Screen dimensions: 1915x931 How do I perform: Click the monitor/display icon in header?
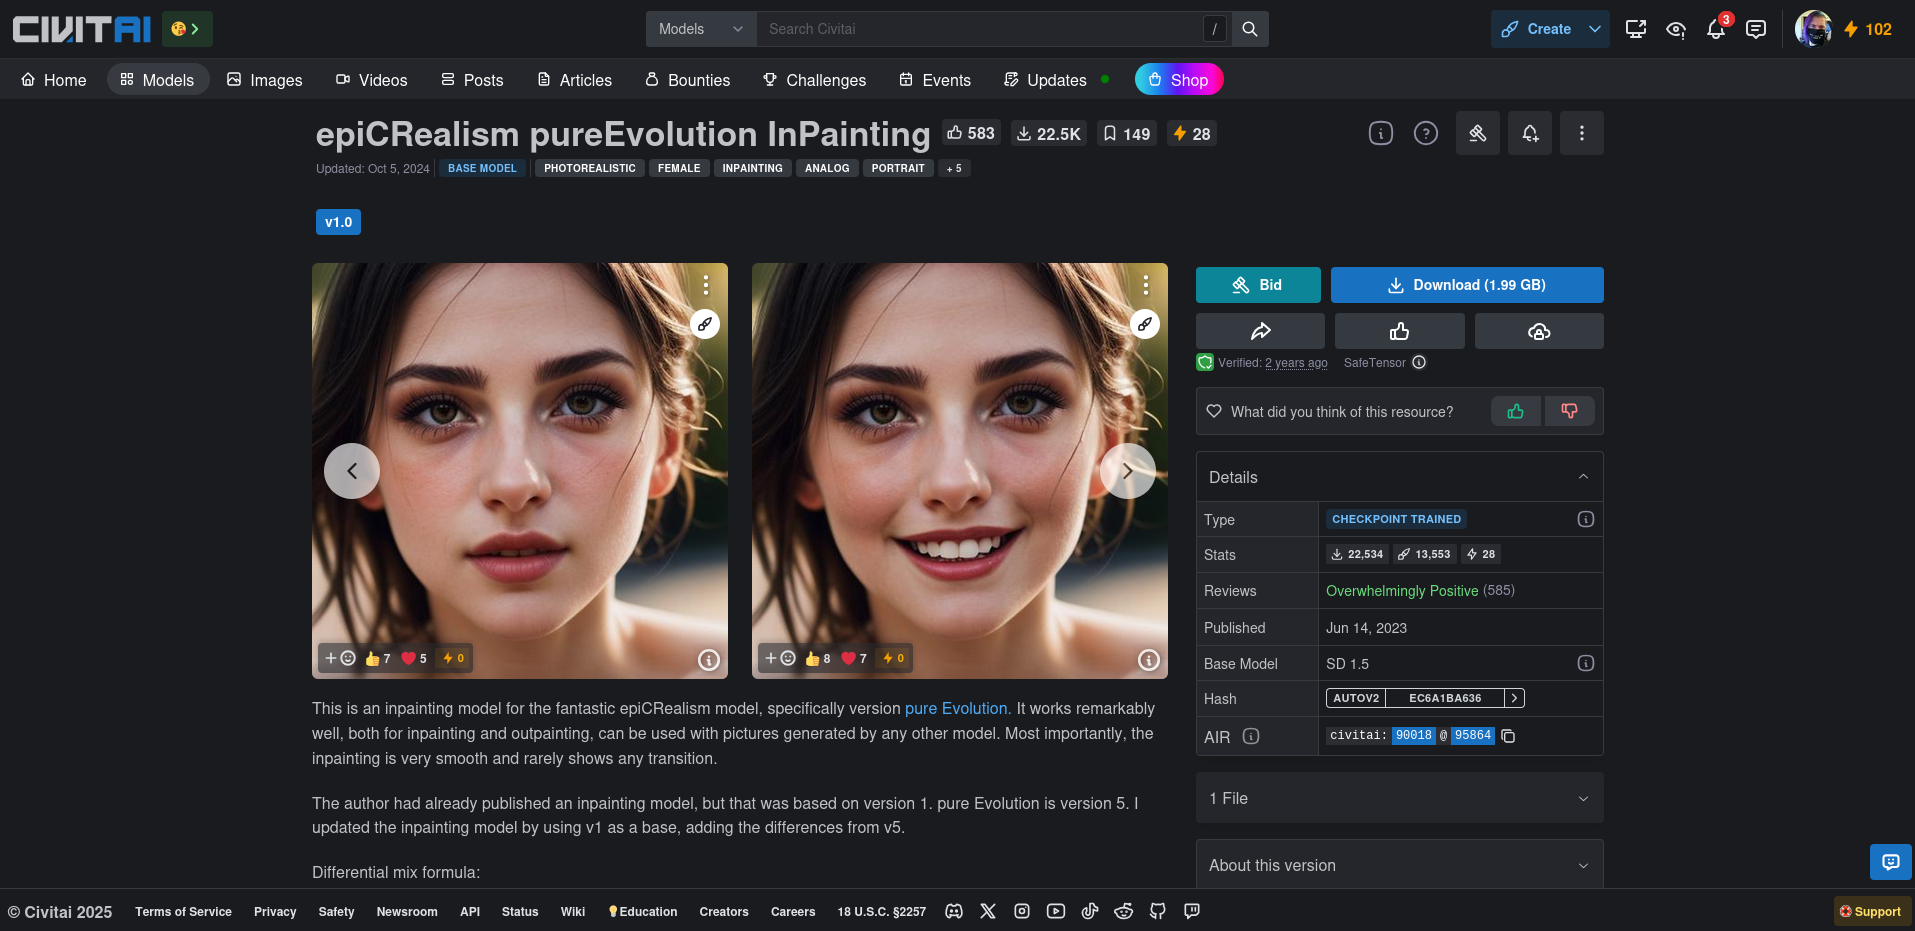coord(1636,29)
